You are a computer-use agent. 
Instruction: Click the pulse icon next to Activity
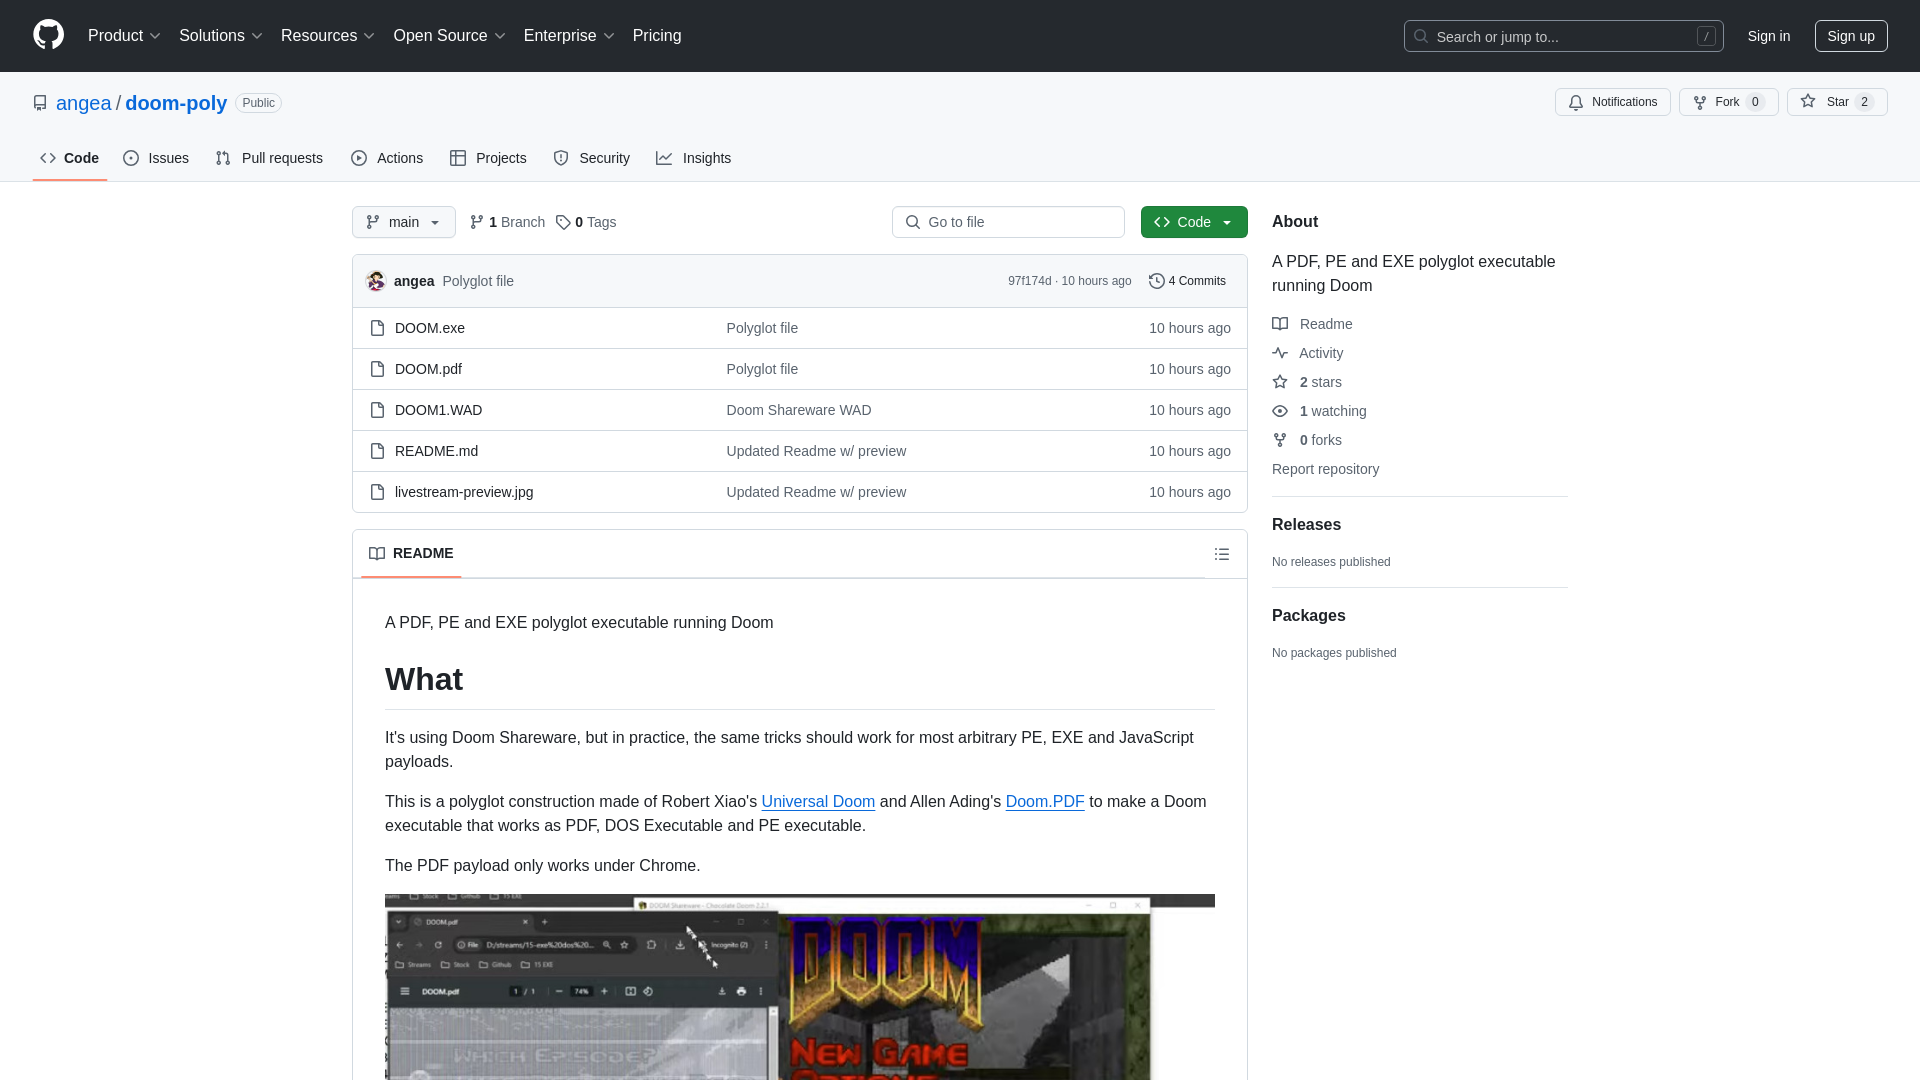(1280, 353)
